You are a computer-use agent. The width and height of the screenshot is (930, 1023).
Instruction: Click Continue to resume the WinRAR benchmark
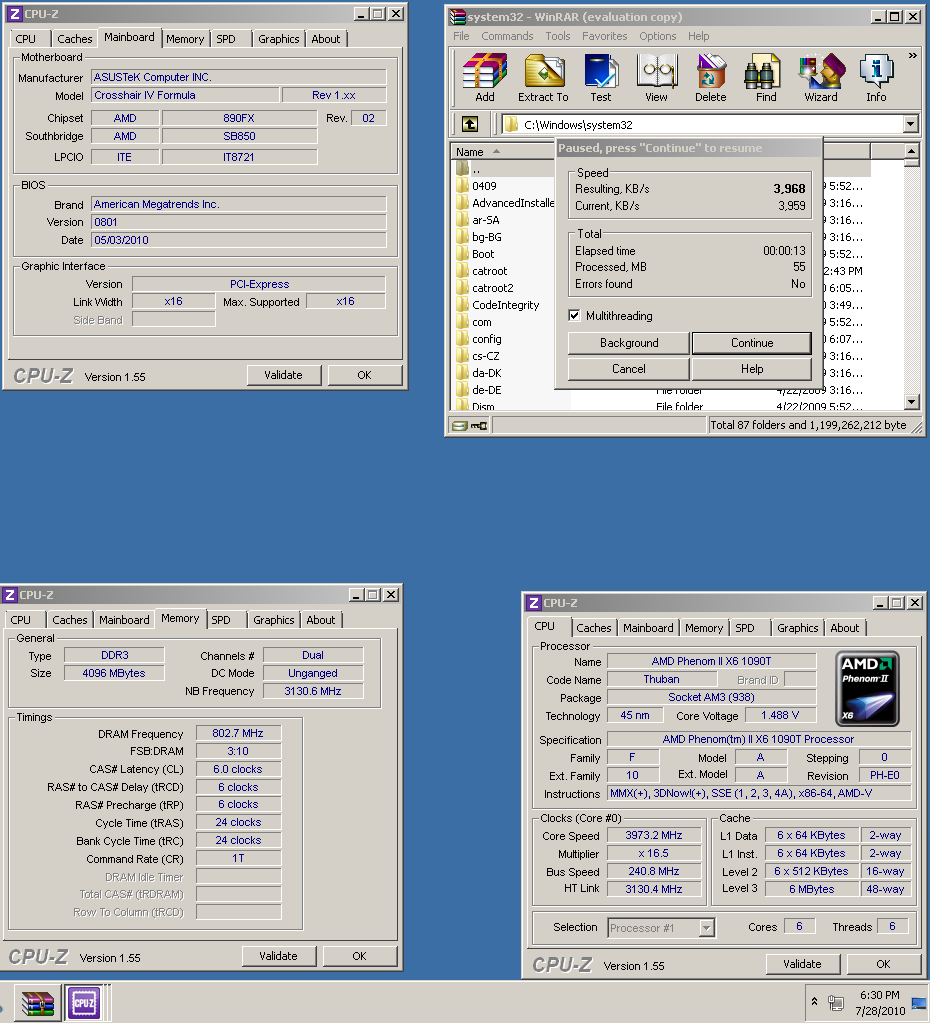pos(752,343)
